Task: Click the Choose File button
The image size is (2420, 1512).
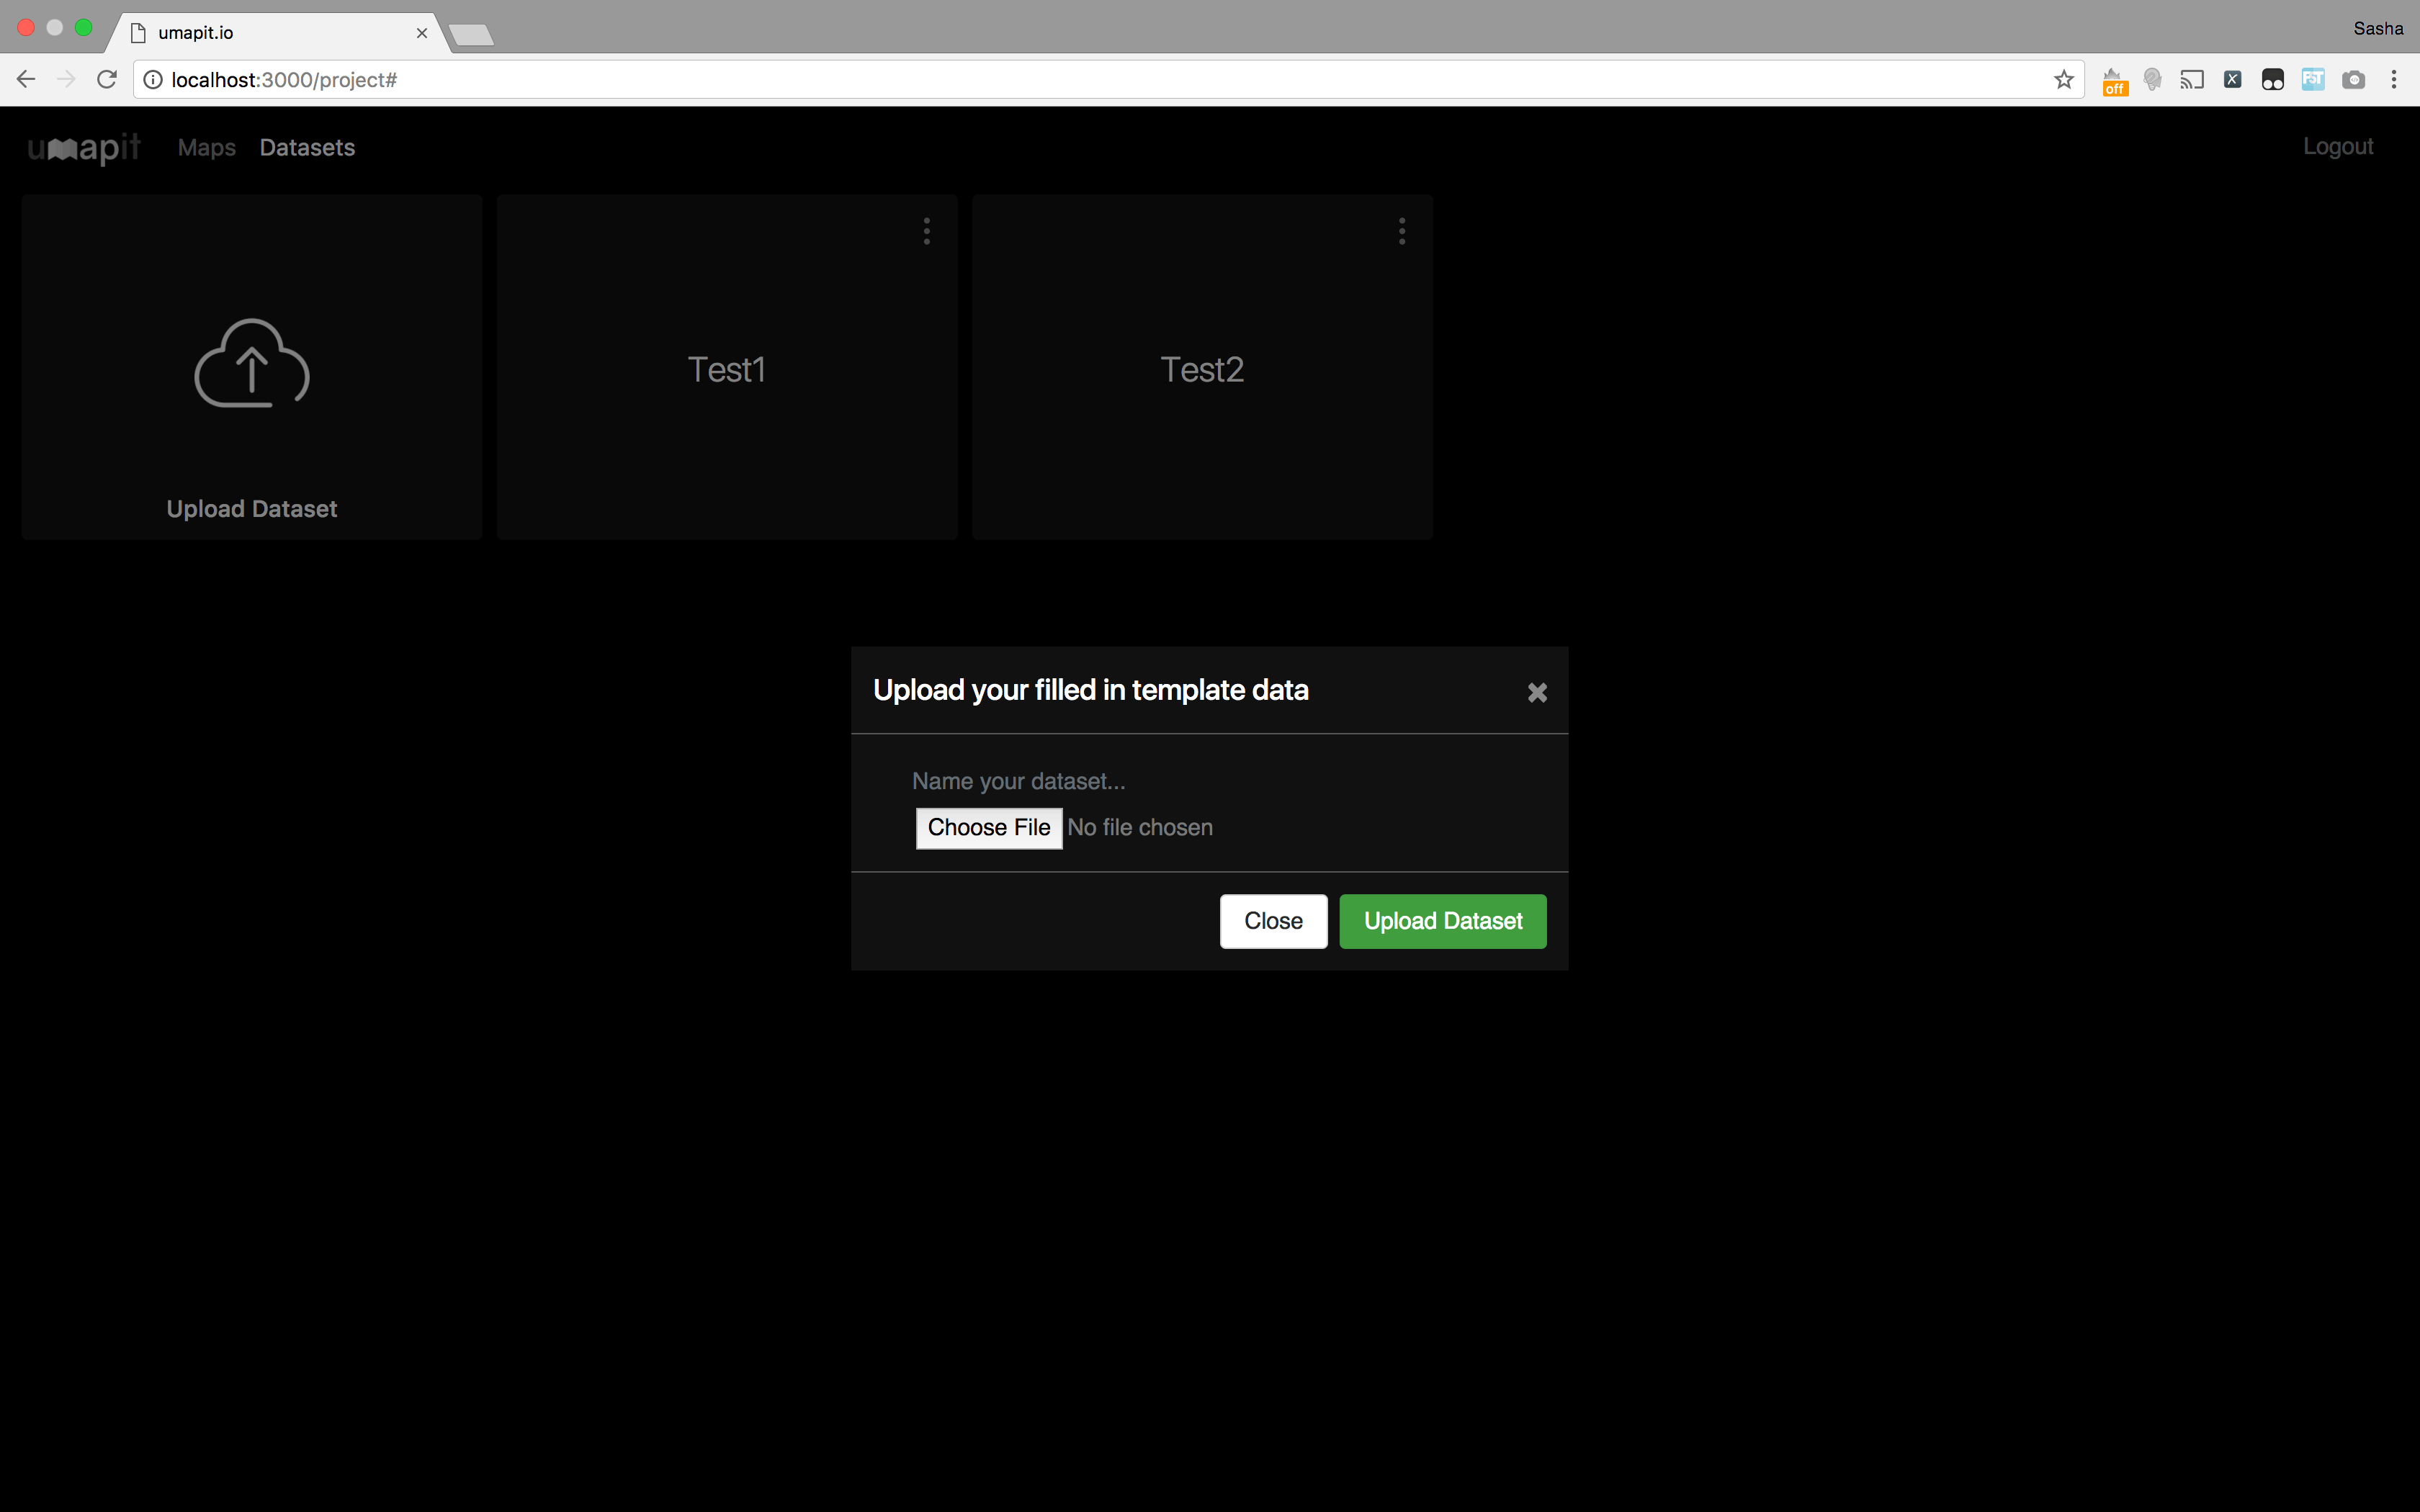Action: (989, 828)
